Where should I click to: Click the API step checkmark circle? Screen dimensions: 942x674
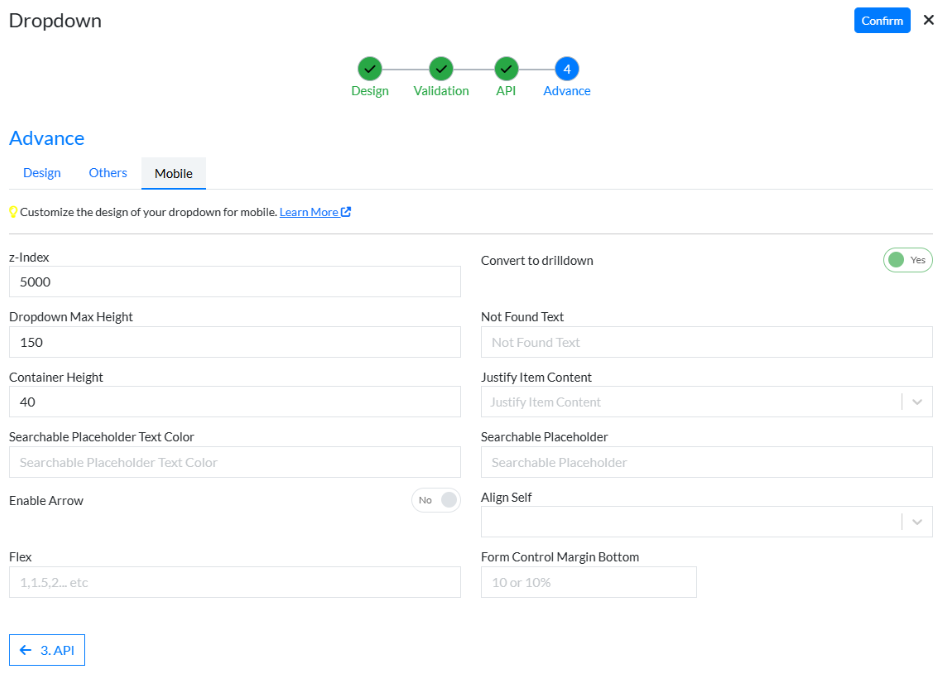coord(506,69)
